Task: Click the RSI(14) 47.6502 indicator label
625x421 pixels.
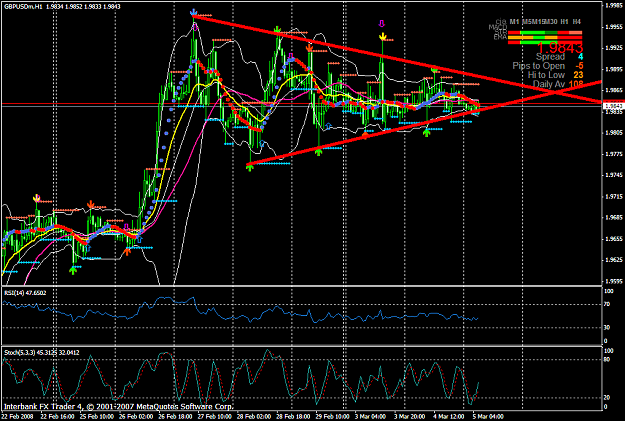Action: tap(25, 293)
